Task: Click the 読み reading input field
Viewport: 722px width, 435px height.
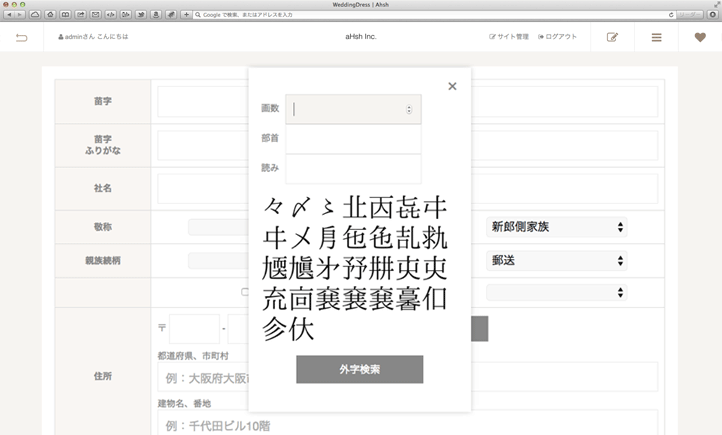Action: click(353, 169)
